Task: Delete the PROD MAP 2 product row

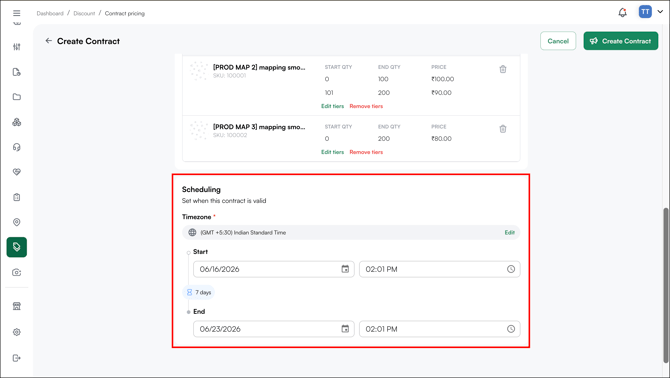Action: click(503, 69)
